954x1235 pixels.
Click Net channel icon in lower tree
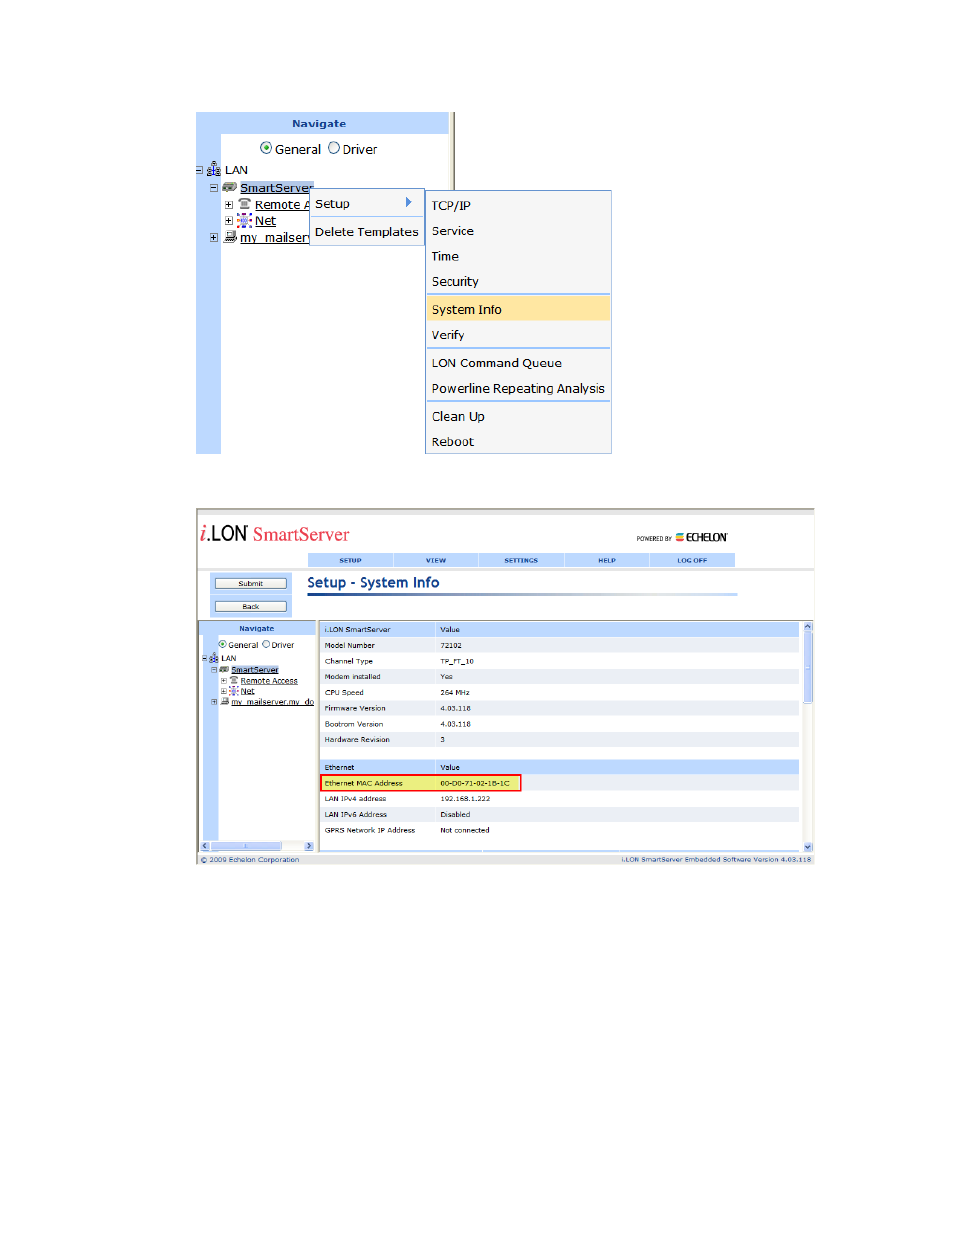pos(234,691)
